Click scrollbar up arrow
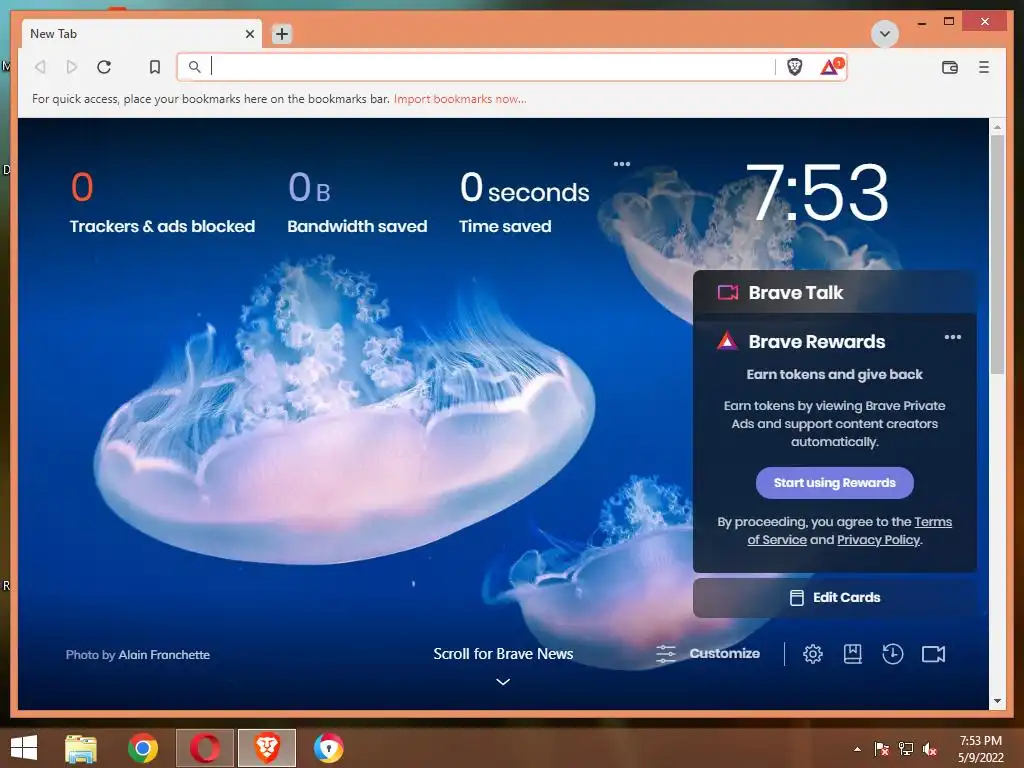1024x768 pixels. click(x=997, y=127)
